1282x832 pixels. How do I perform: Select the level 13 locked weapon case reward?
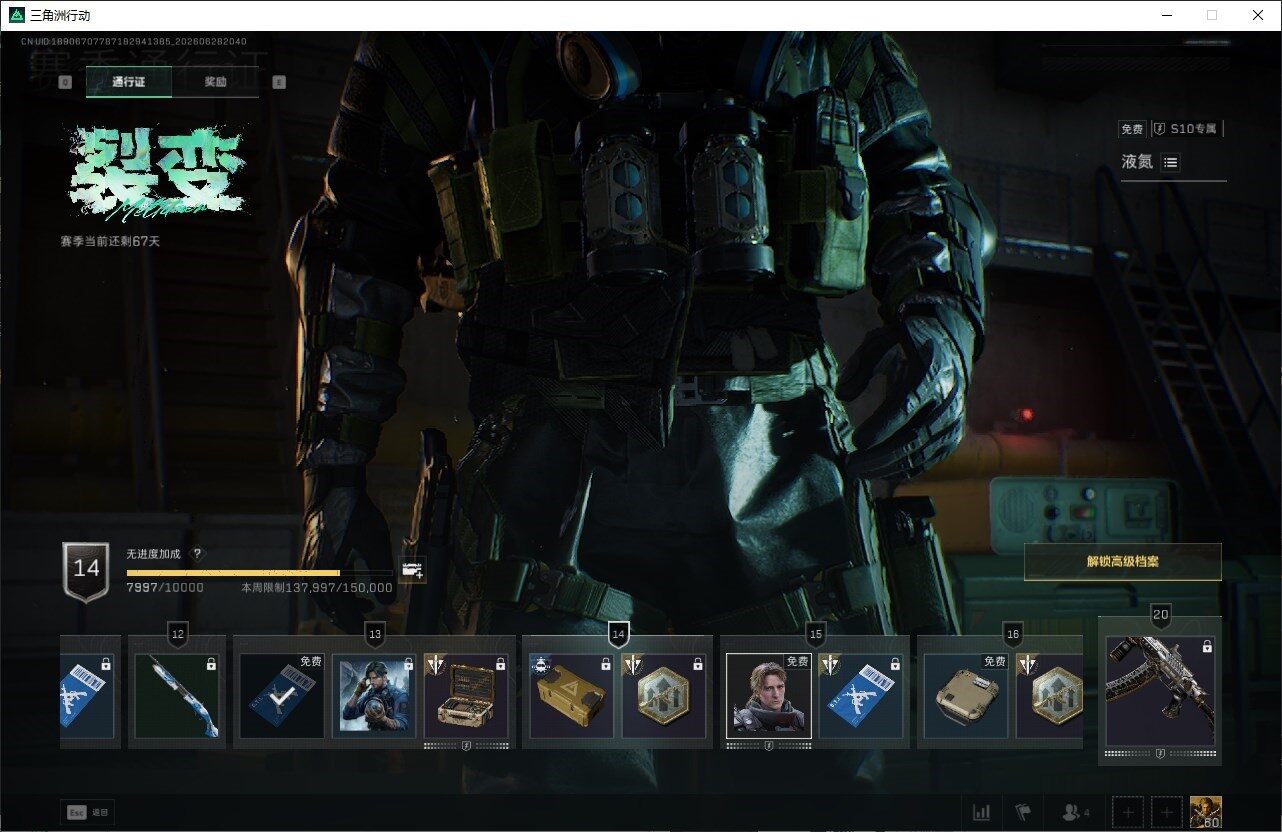(466, 695)
